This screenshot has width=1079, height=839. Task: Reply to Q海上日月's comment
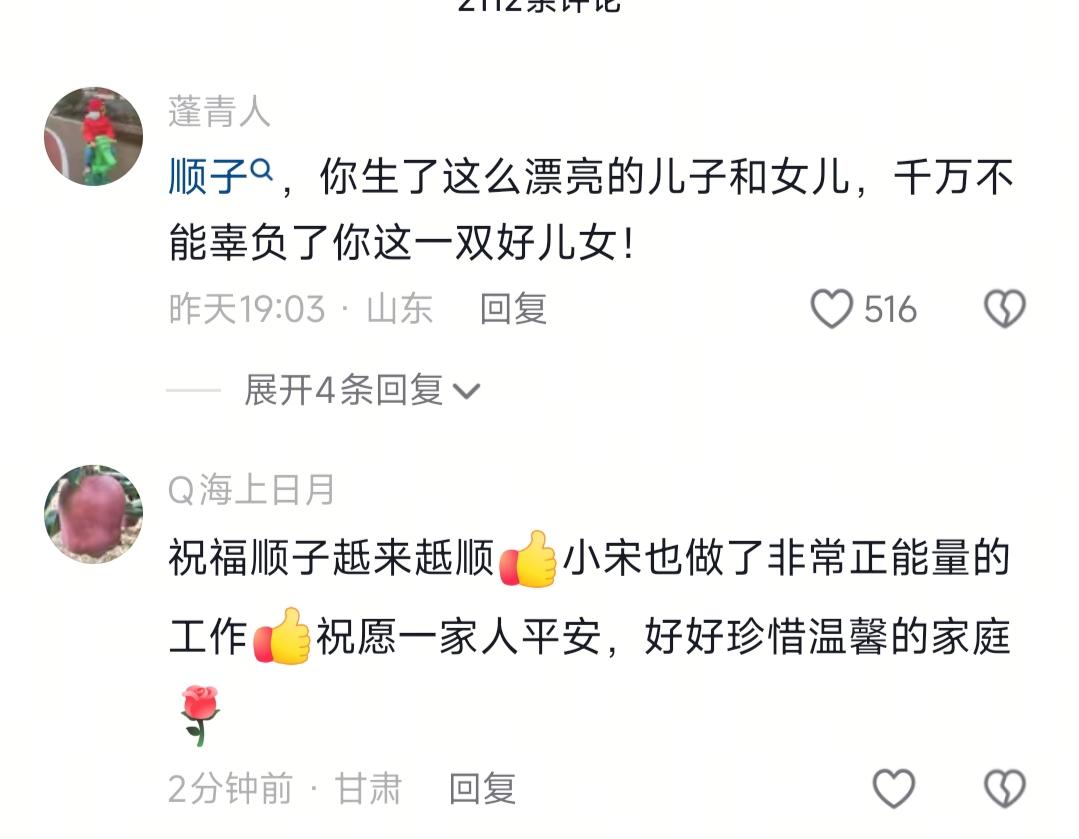tap(482, 788)
